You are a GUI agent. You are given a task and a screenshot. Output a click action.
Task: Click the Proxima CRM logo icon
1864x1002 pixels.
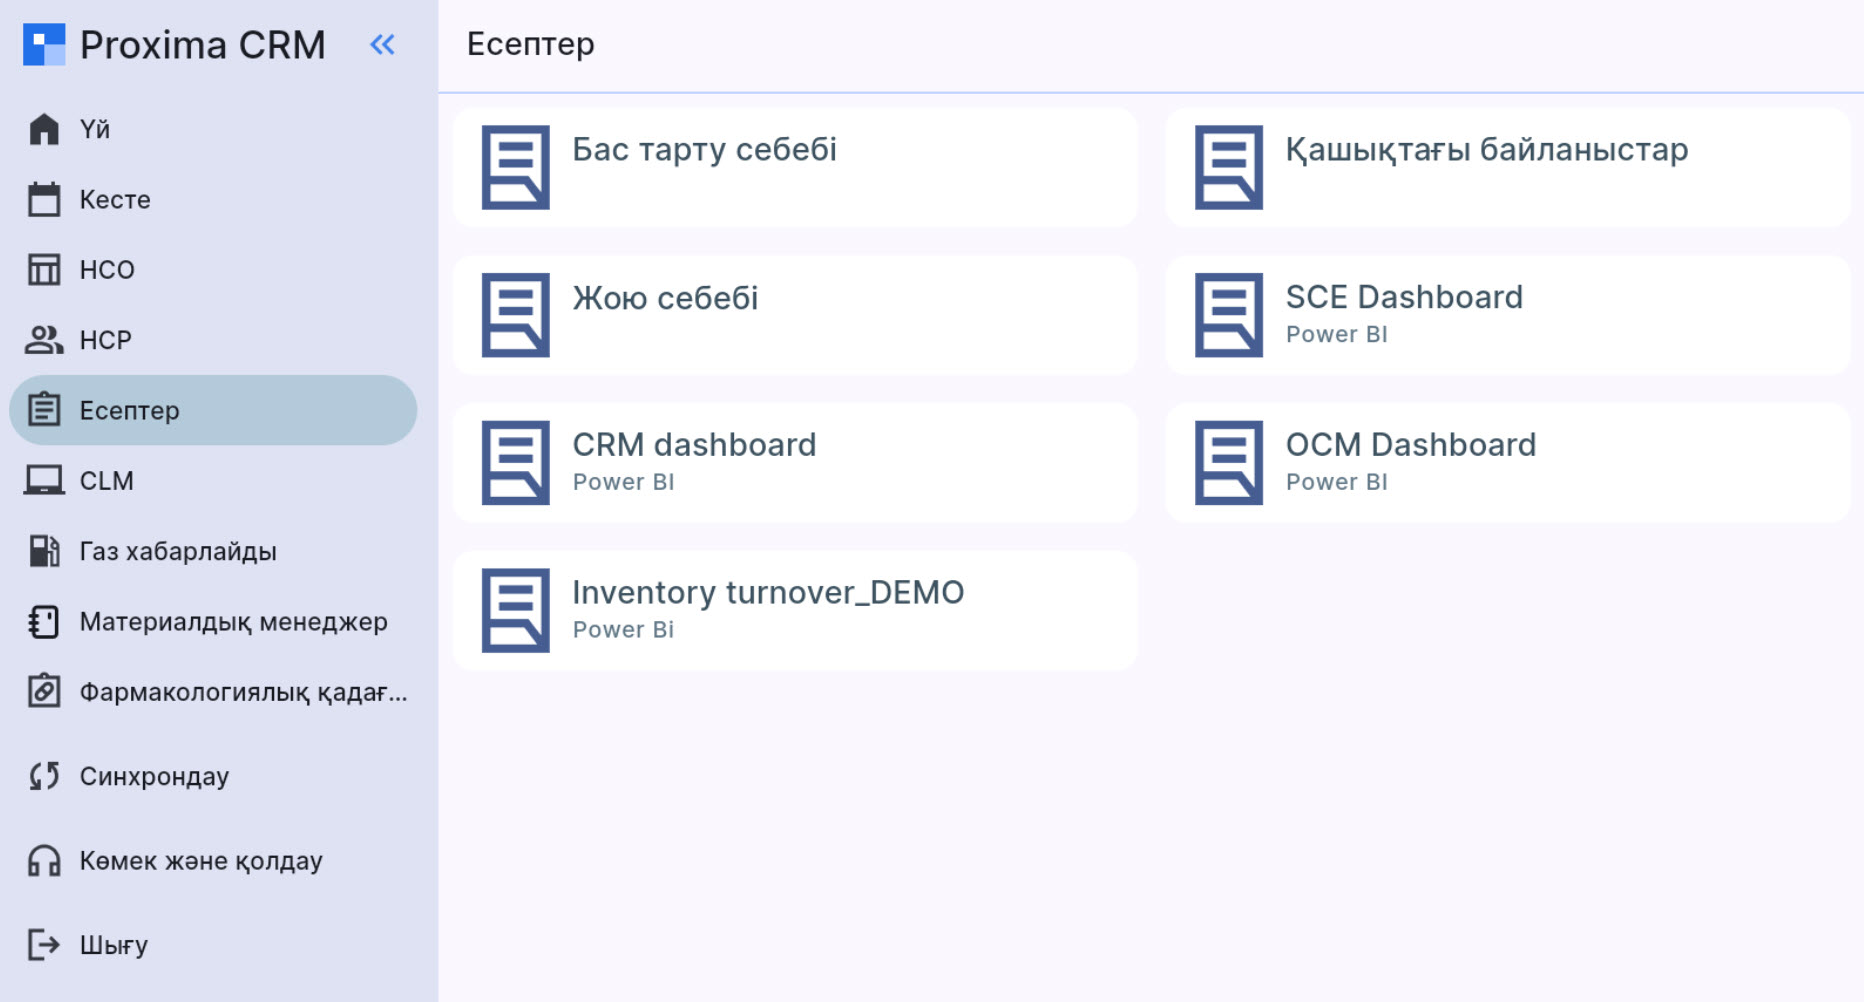pos(44,45)
